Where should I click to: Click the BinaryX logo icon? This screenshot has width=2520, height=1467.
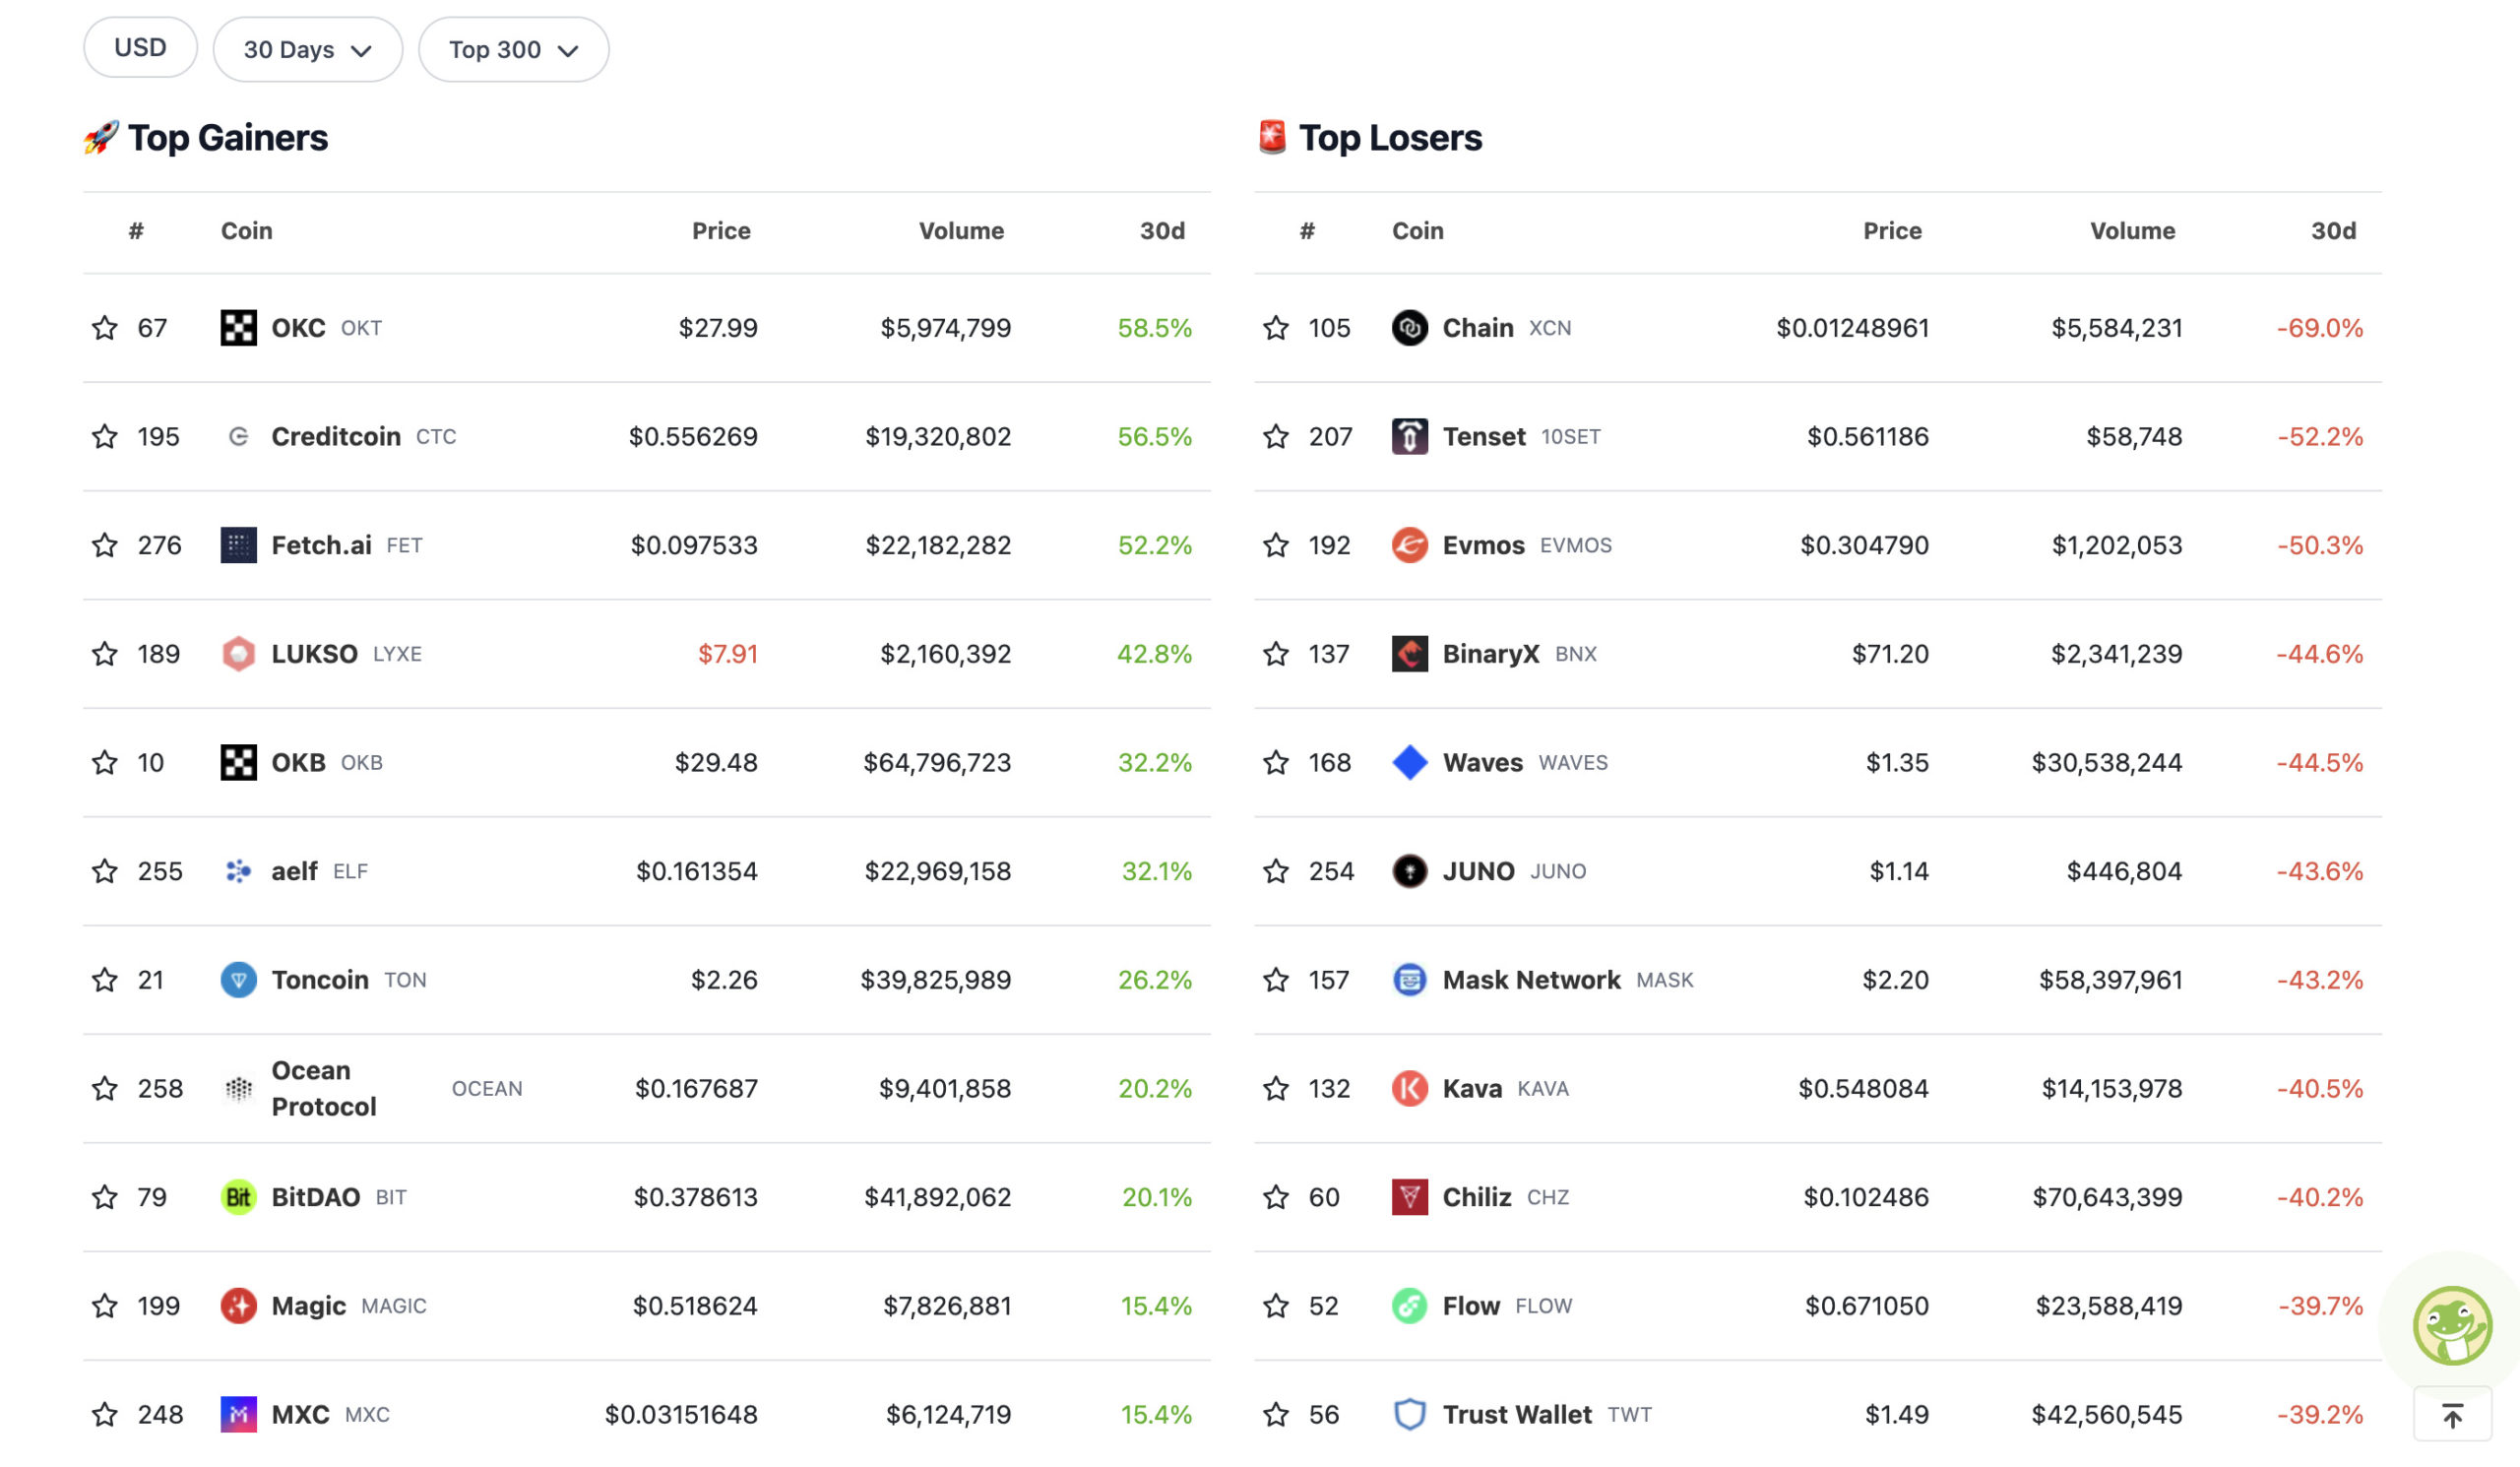[x=1410, y=654]
